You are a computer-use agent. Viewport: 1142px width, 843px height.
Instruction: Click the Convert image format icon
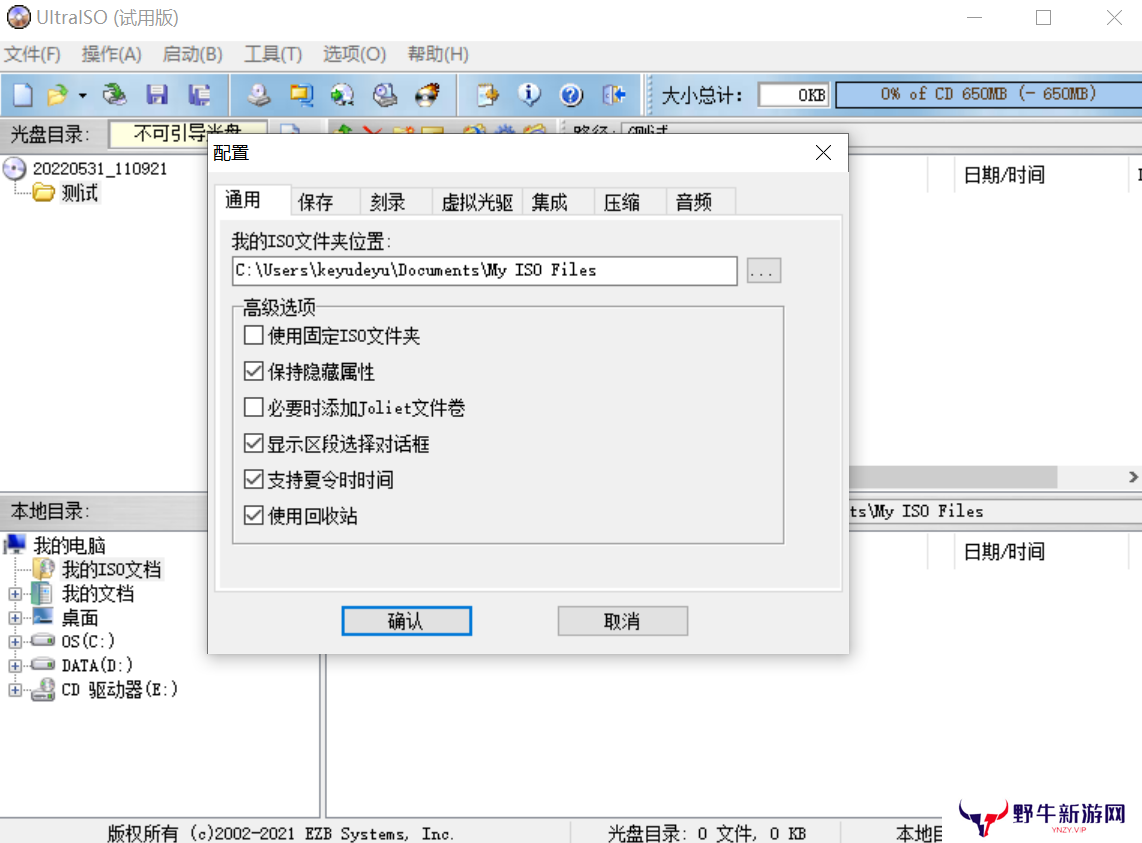(x=301, y=95)
